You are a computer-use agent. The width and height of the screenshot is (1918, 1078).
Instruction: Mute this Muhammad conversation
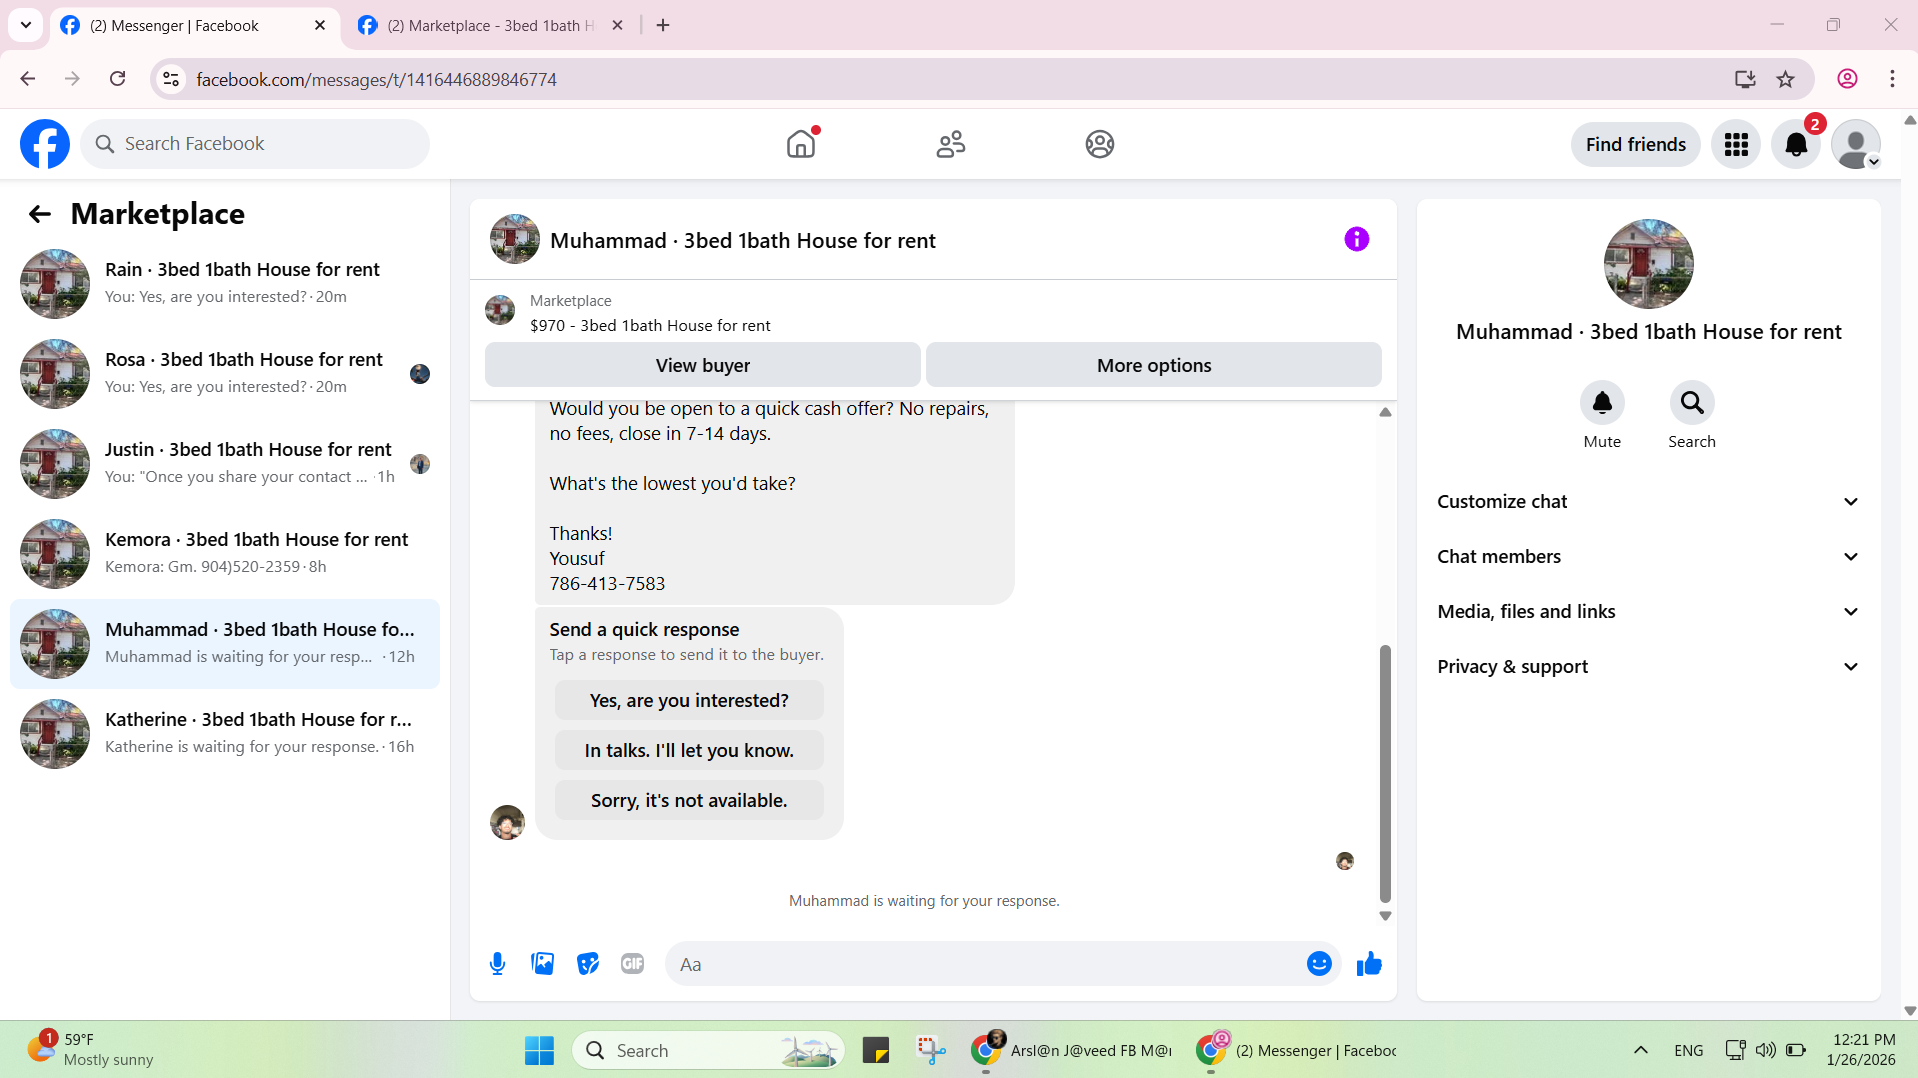(1602, 403)
